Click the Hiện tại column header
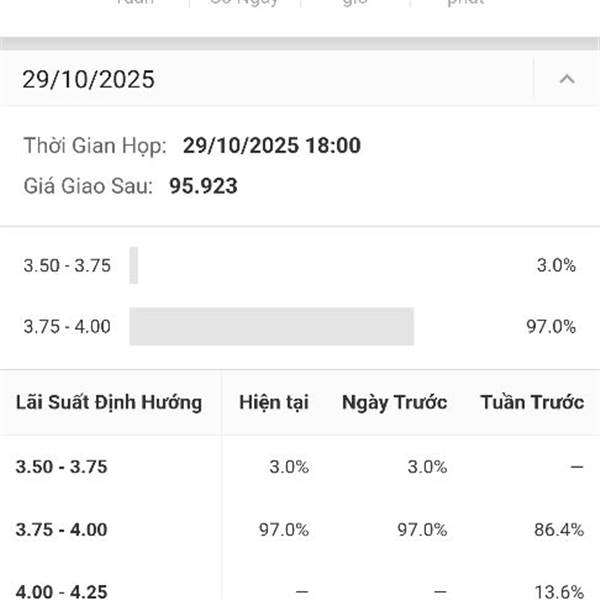600x600 pixels. [274, 402]
